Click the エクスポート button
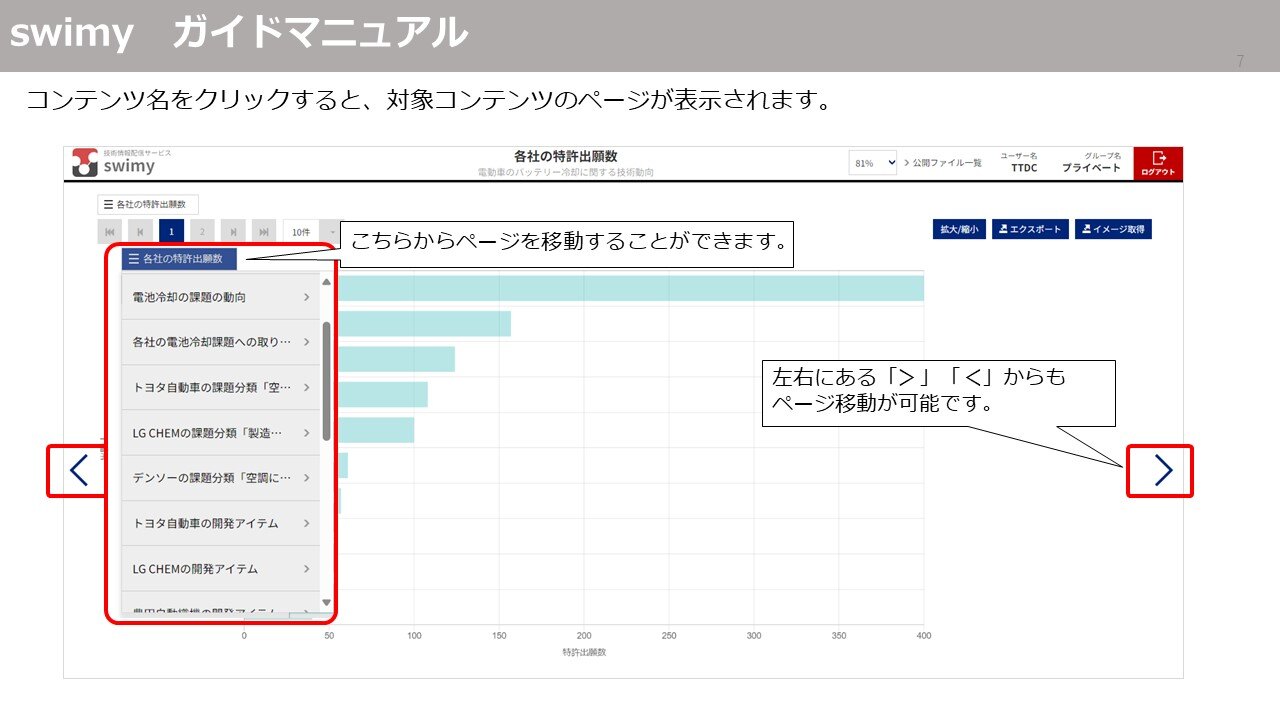Viewport: 1280px width, 720px height. (1030, 229)
